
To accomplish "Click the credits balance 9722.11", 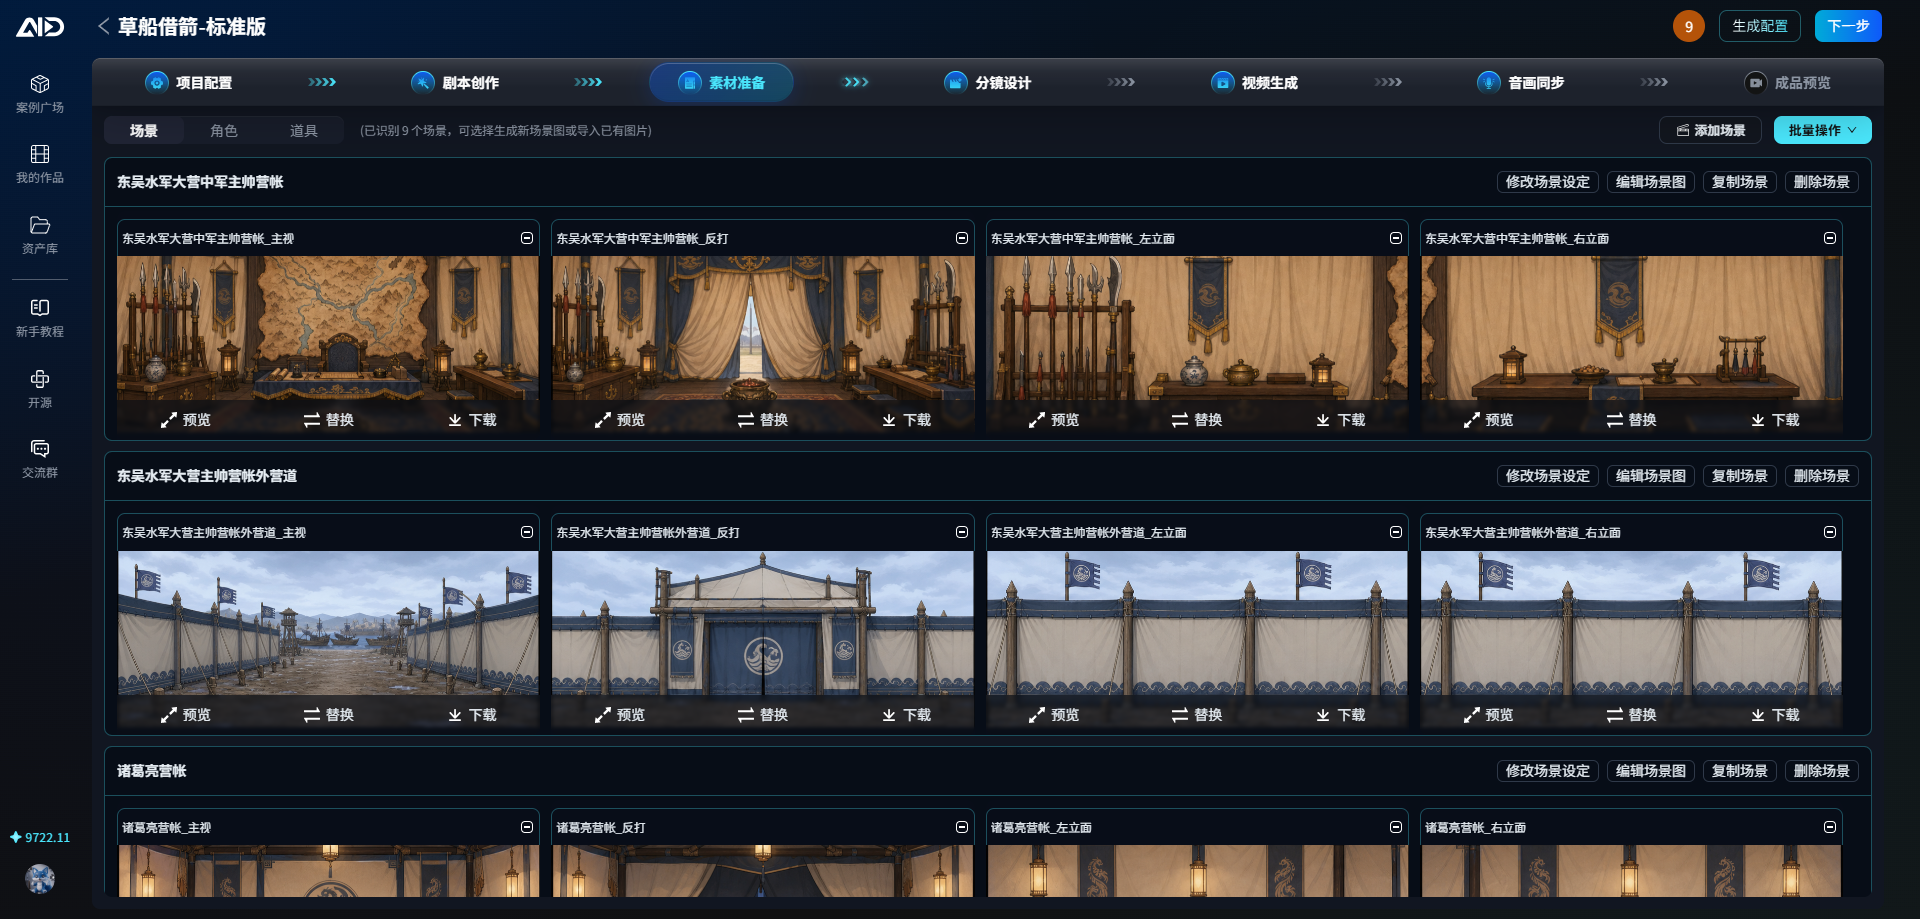I will pos(40,838).
